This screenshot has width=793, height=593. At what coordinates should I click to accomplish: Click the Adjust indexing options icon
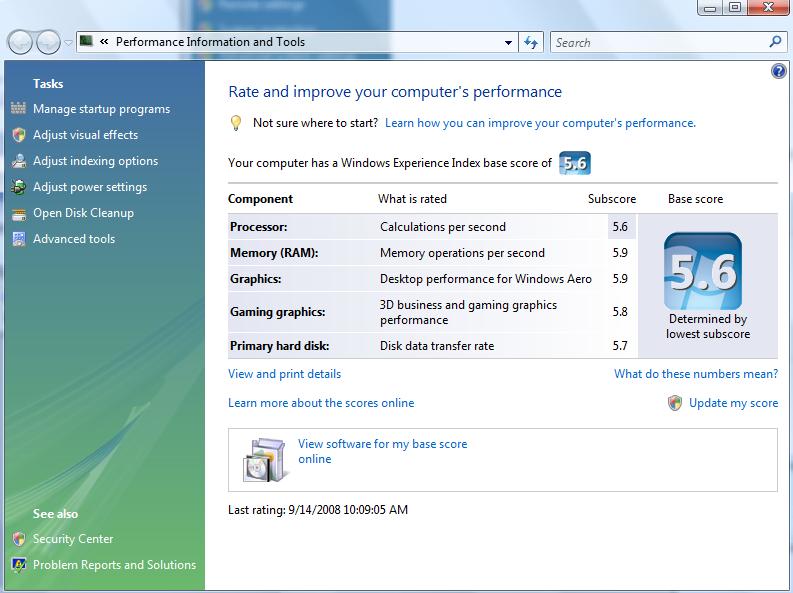pyautogui.click(x=19, y=161)
